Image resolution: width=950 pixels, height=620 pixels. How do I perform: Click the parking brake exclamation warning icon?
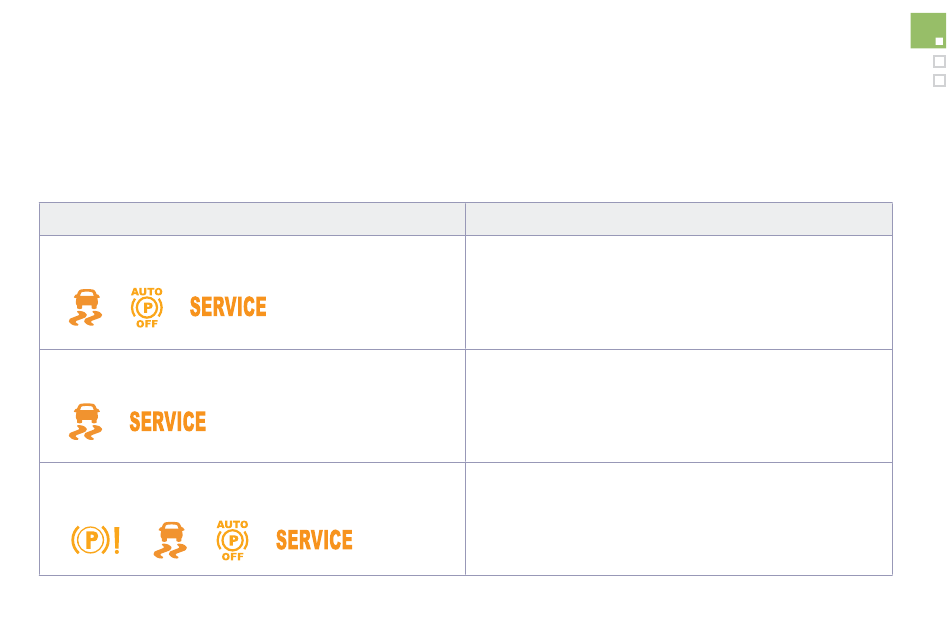[96, 539]
